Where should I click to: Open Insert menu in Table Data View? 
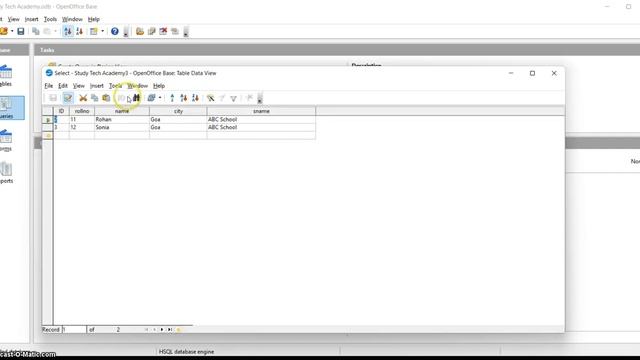97,86
